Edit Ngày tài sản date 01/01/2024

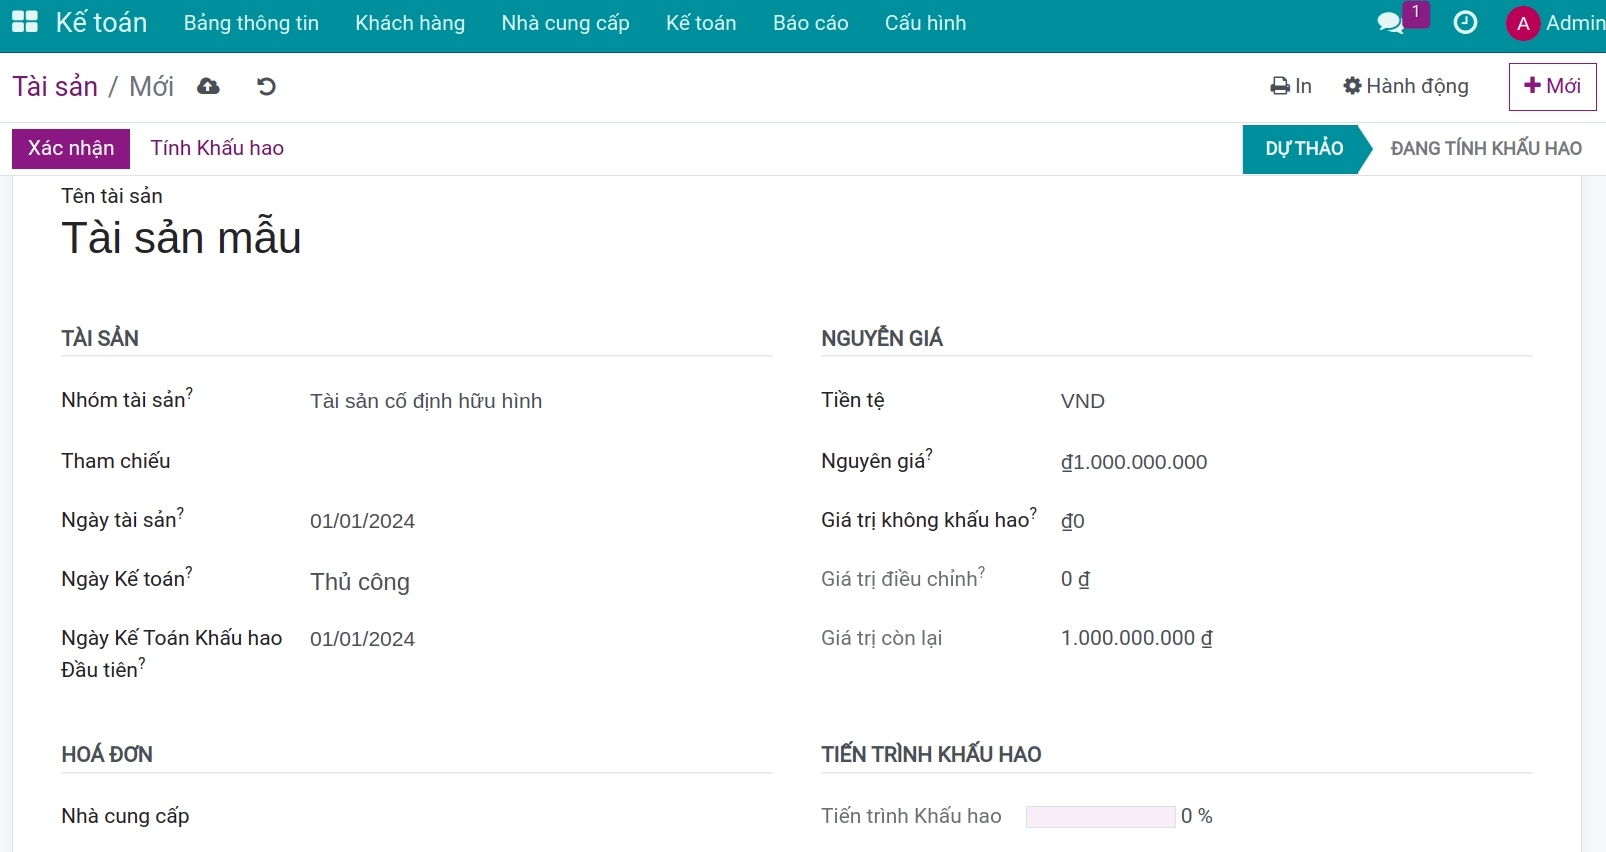click(540, 521)
